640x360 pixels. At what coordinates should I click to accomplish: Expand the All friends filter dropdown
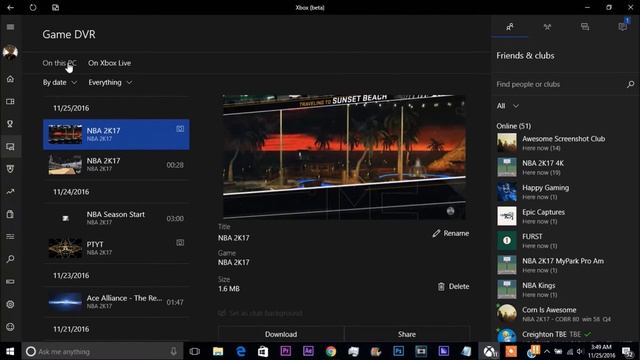(x=507, y=106)
